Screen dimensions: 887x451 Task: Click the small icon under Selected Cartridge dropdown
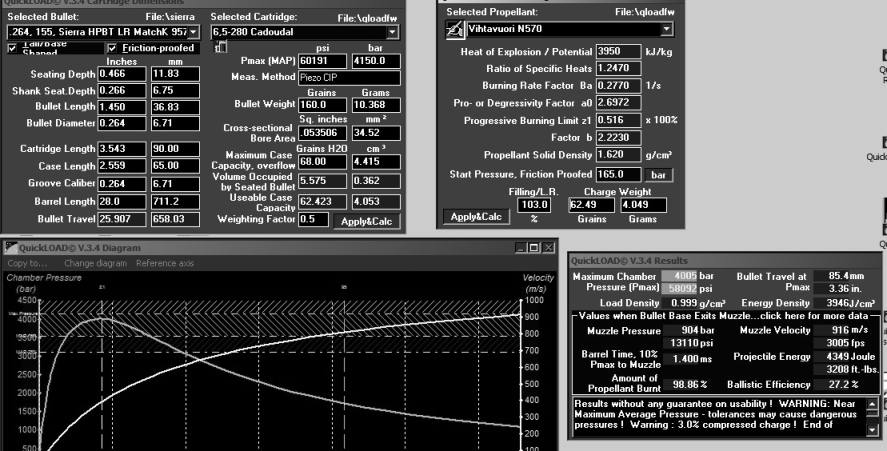(220, 47)
